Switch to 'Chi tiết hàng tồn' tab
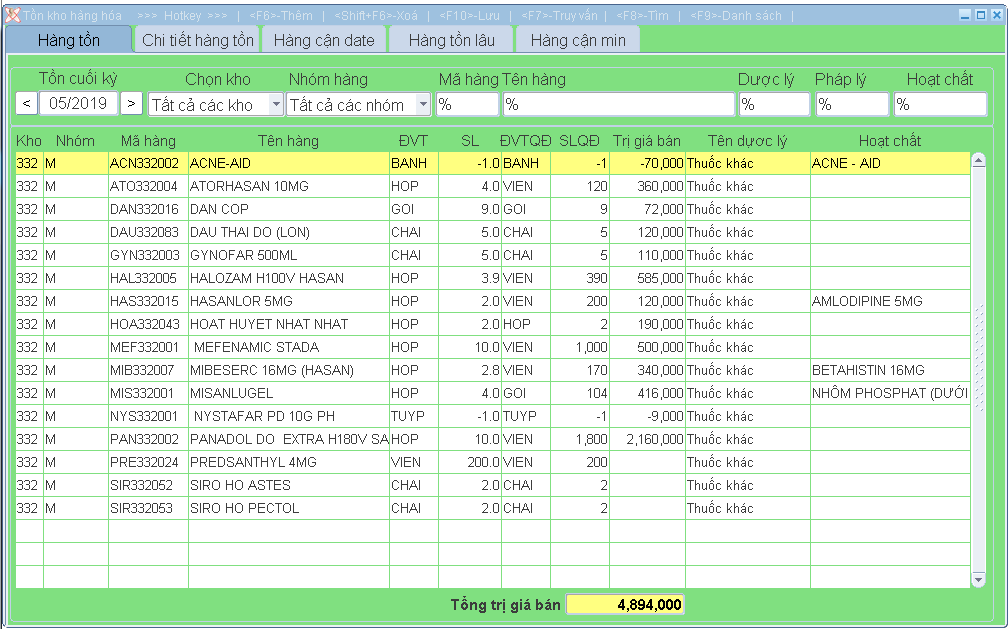 198,40
